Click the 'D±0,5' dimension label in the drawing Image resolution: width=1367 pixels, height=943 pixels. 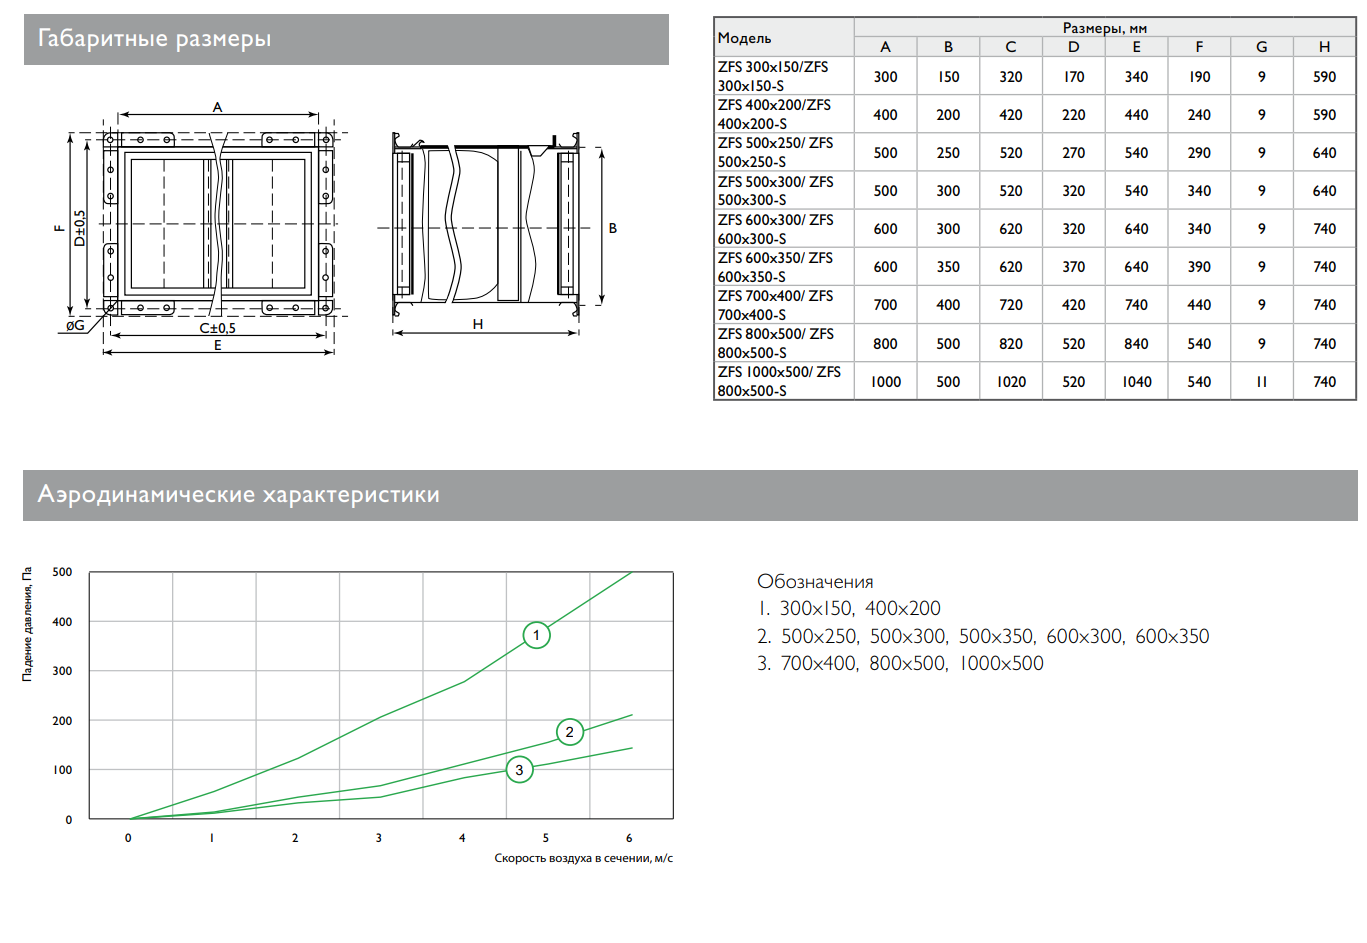click(80, 228)
